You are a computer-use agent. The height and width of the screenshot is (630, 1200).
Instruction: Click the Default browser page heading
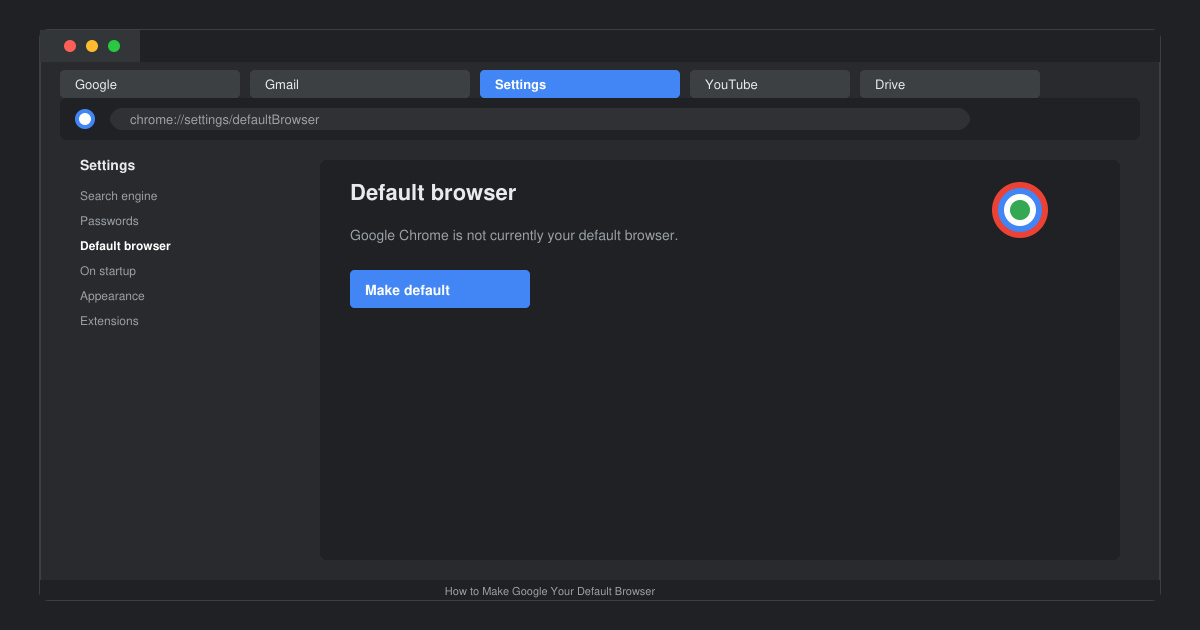[x=433, y=192]
